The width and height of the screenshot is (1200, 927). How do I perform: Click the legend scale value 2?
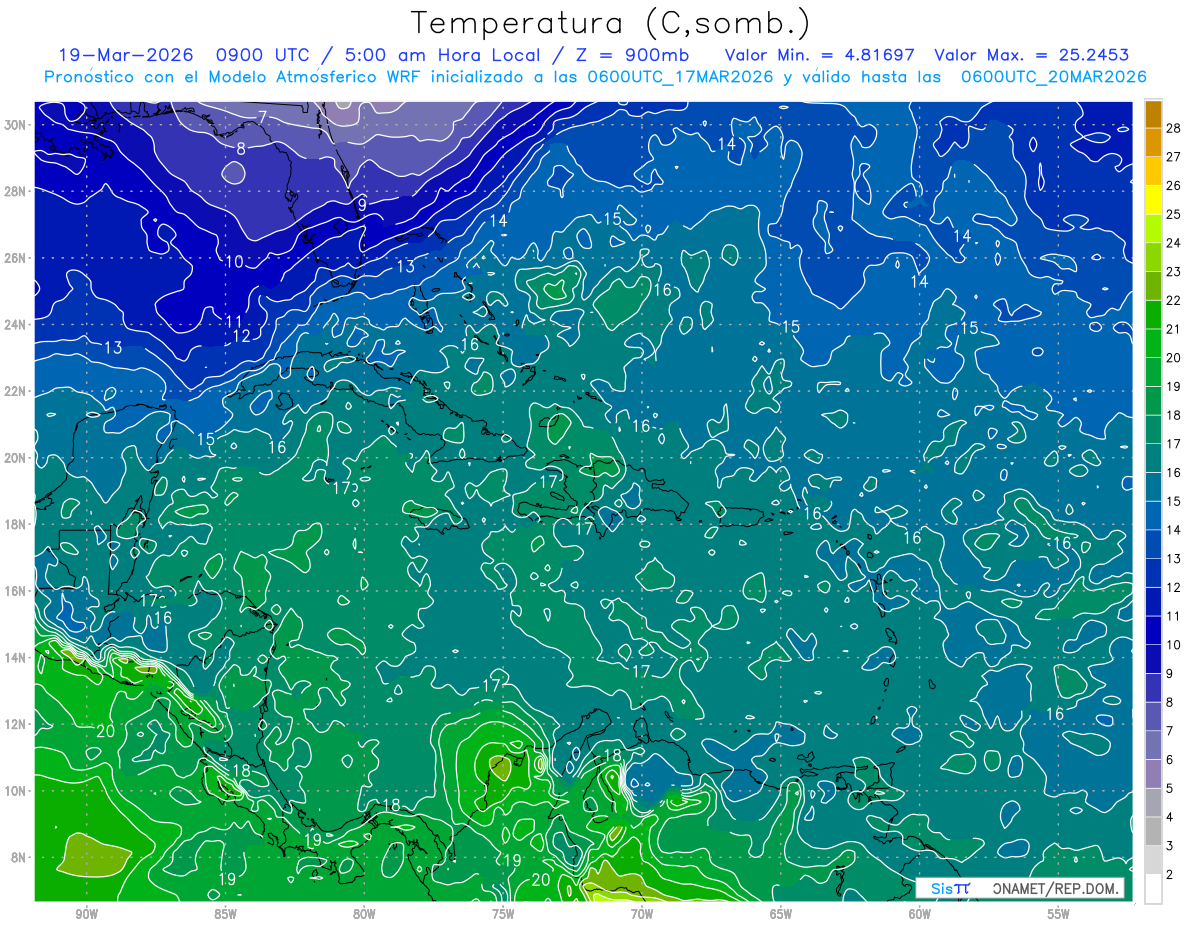(1170, 875)
